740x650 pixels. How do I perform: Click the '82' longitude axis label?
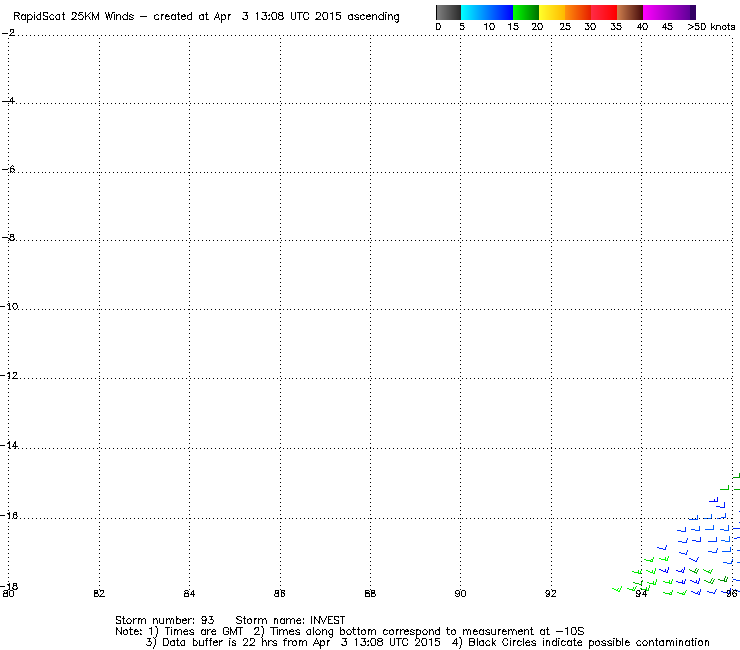pos(99,593)
